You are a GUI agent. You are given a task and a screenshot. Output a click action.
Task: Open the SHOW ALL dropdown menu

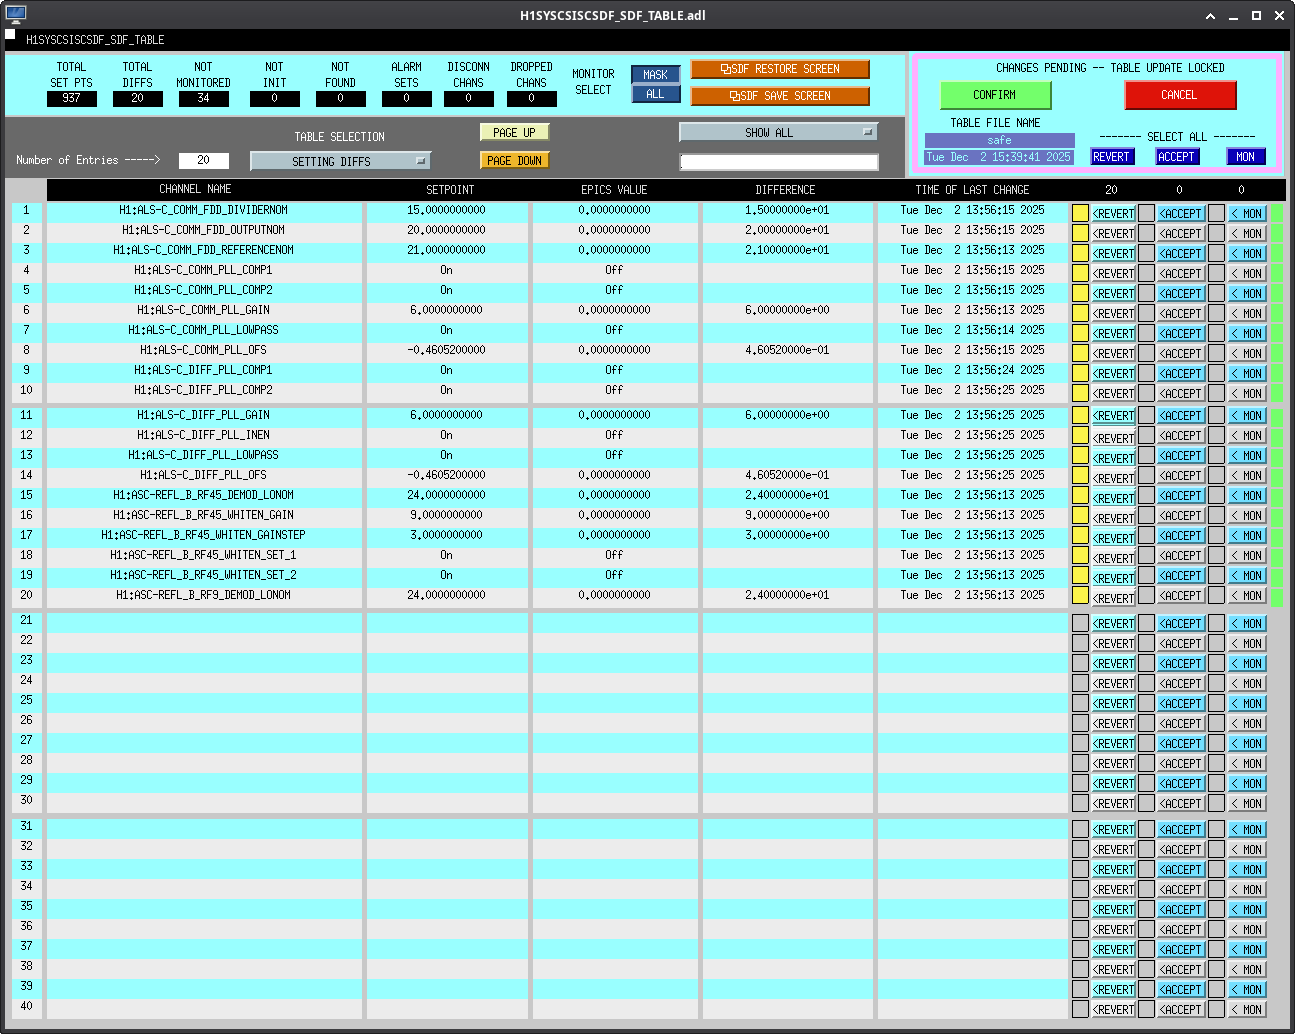pyautogui.click(x=778, y=132)
